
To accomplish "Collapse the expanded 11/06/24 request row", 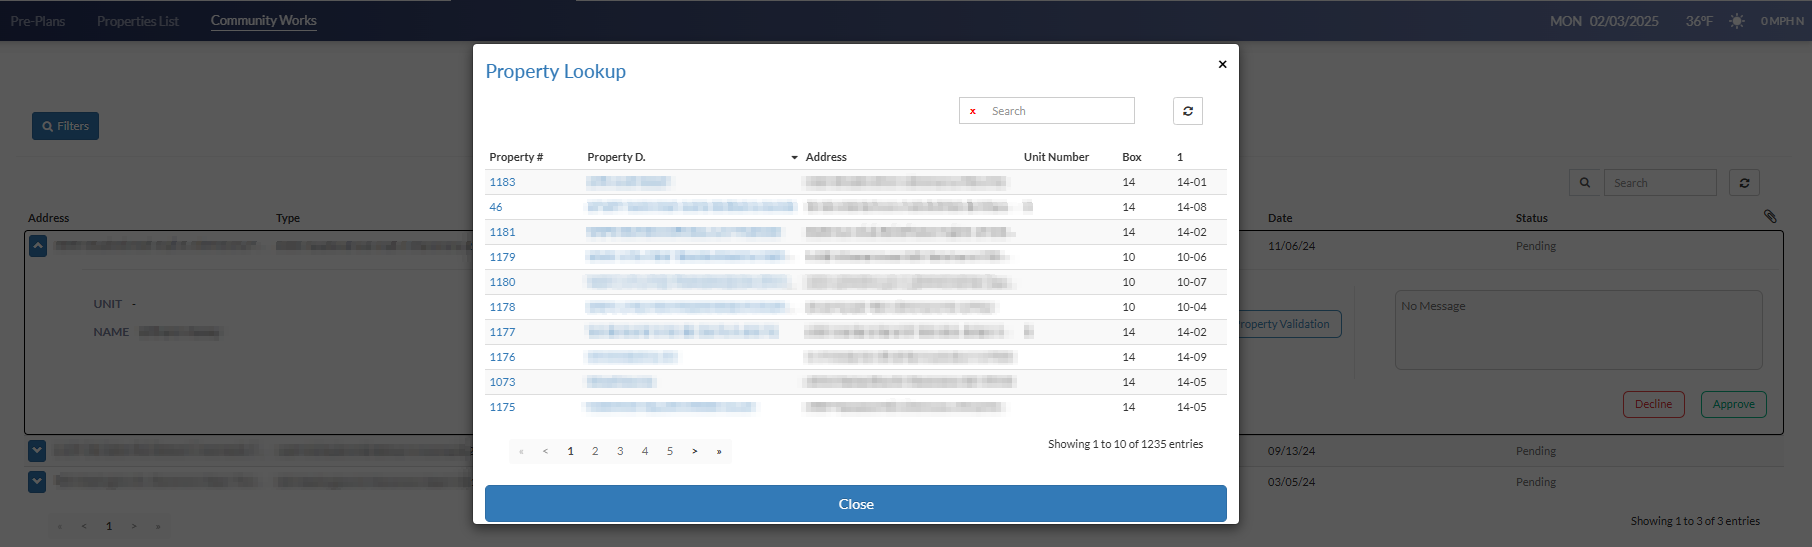I will pos(37,246).
